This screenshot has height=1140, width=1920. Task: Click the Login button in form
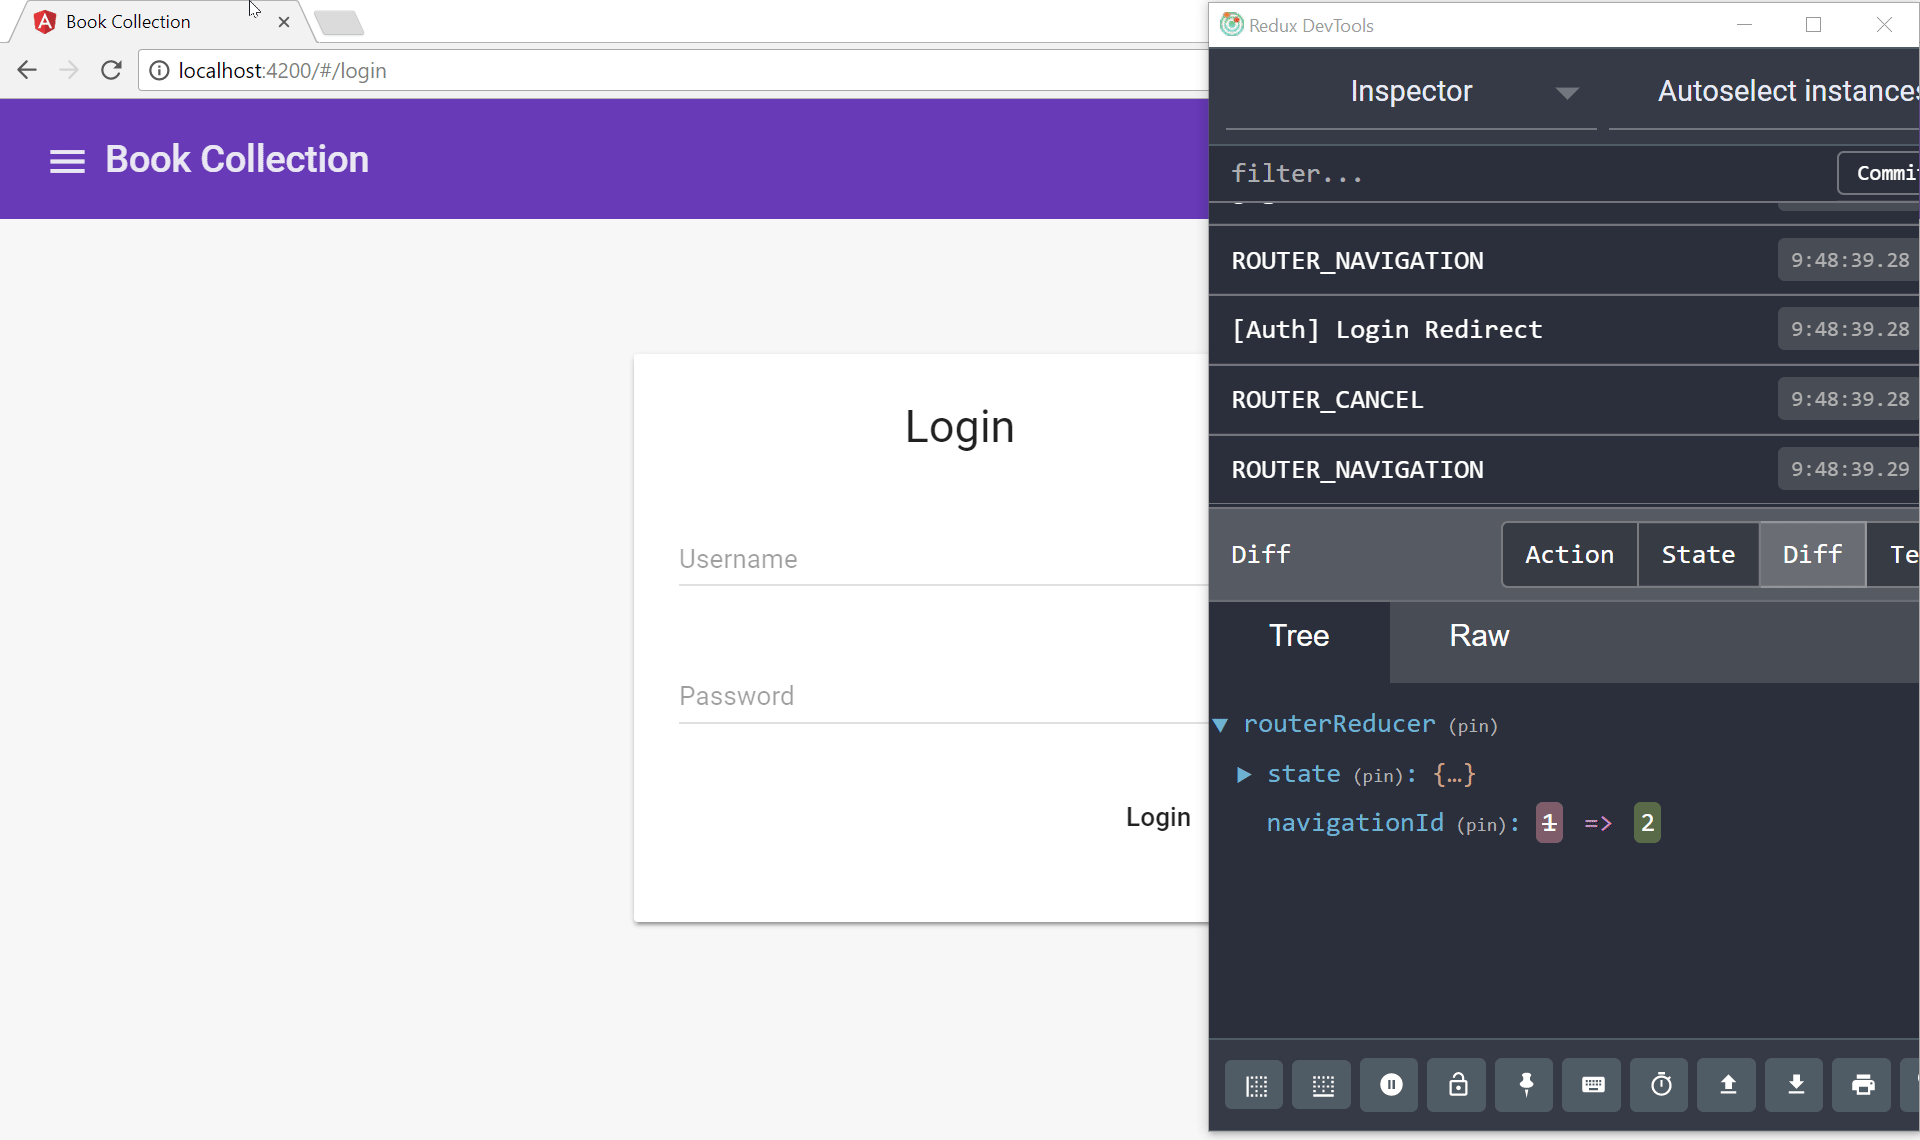coord(1157,817)
